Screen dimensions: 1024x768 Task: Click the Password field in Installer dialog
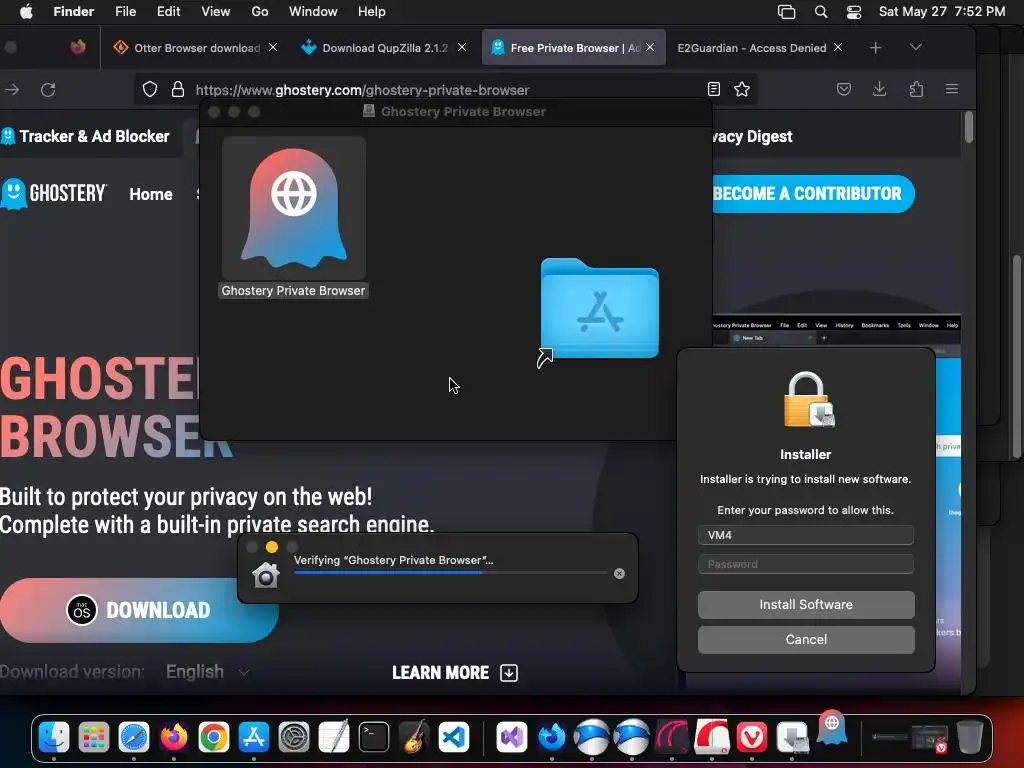tap(805, 564)
